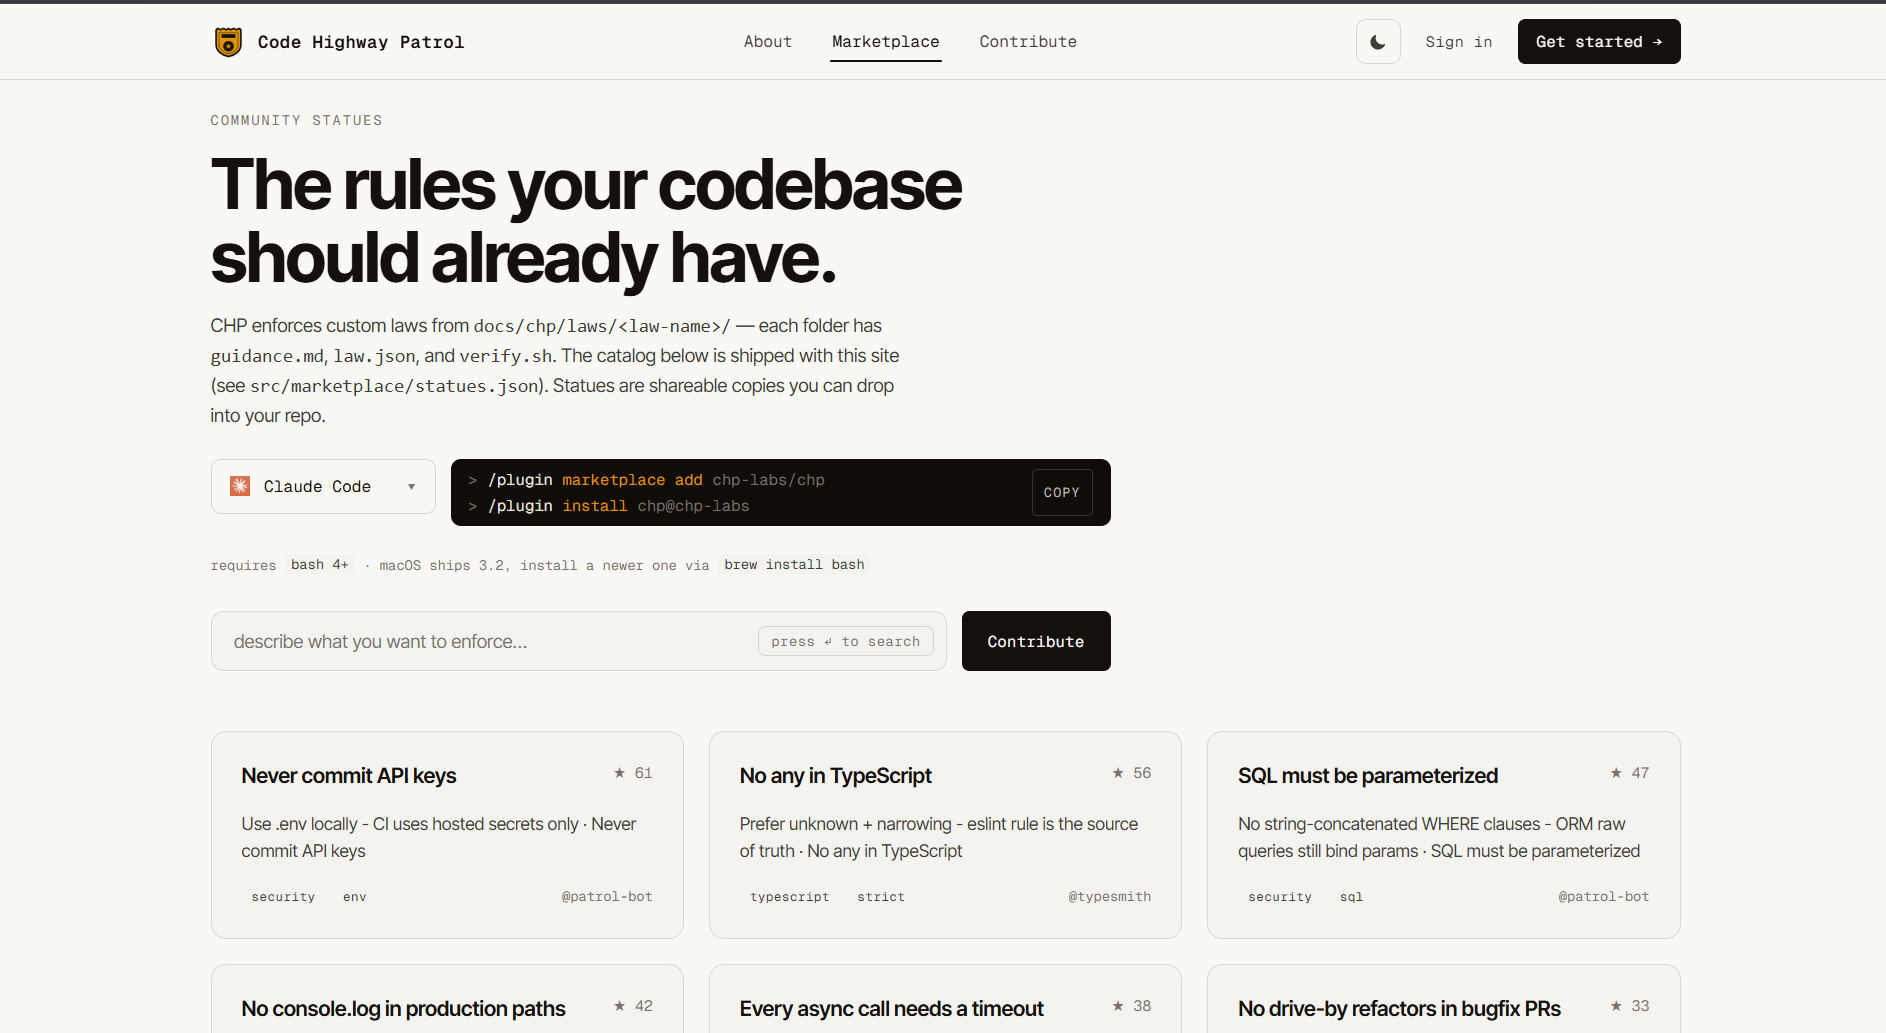Star the 'Every async call needs a timeout' statute
Screen dimensions: 1886x1033
click(x=1131, y=1006)
